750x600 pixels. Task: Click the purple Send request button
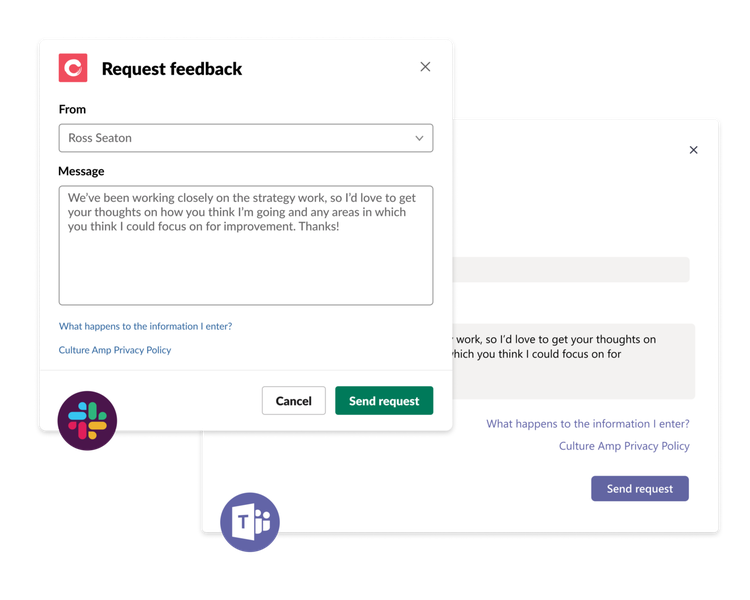640,489
